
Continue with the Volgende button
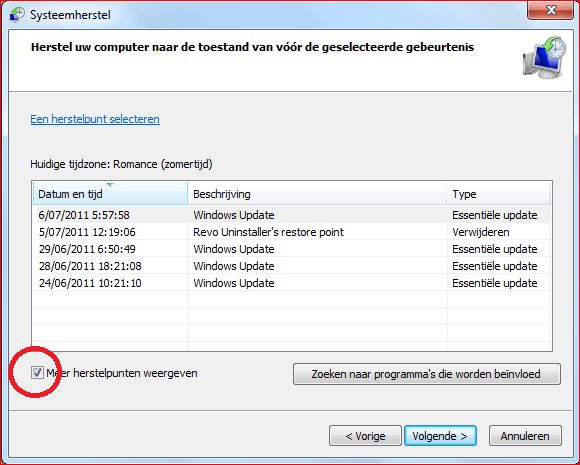coord(440,436)
